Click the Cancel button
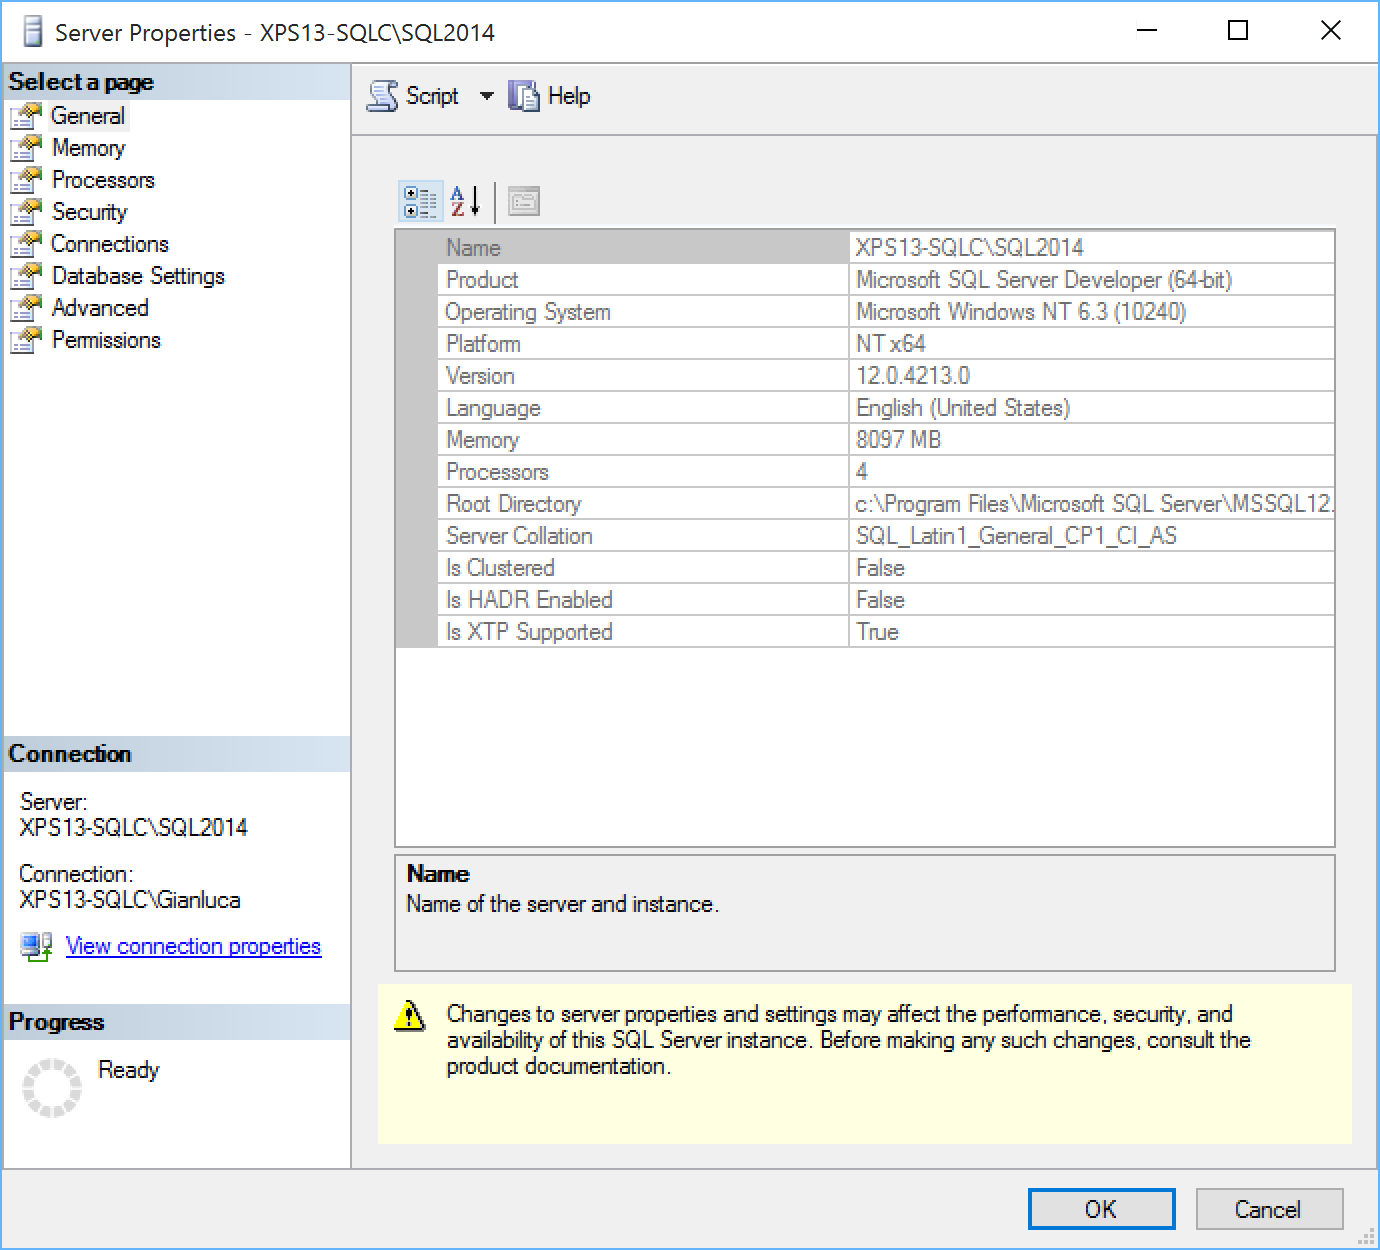This screenshot has width=1380, height=1250. click(1268, 1209)
